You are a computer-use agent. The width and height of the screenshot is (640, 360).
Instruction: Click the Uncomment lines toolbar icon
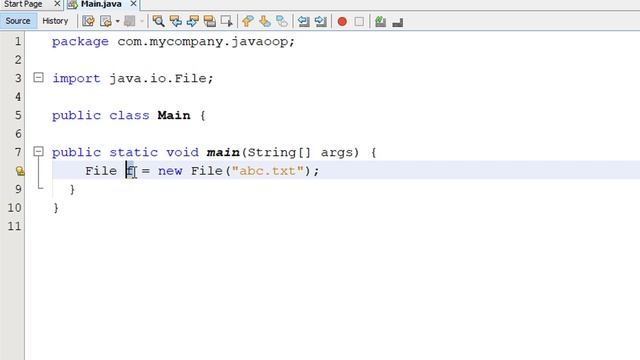[x=398, y=22]
